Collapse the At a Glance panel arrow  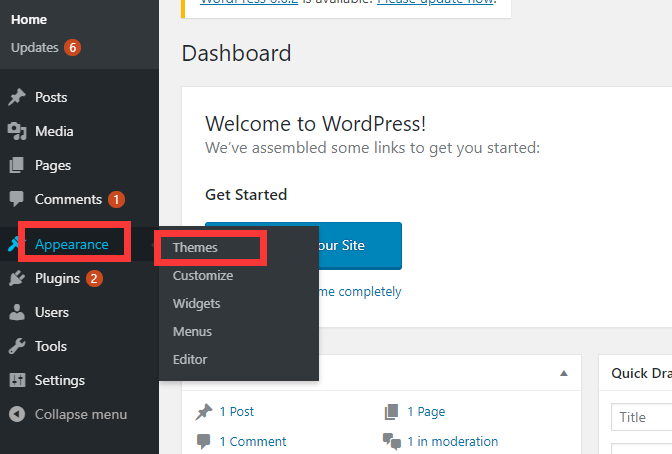coord(564,373)
